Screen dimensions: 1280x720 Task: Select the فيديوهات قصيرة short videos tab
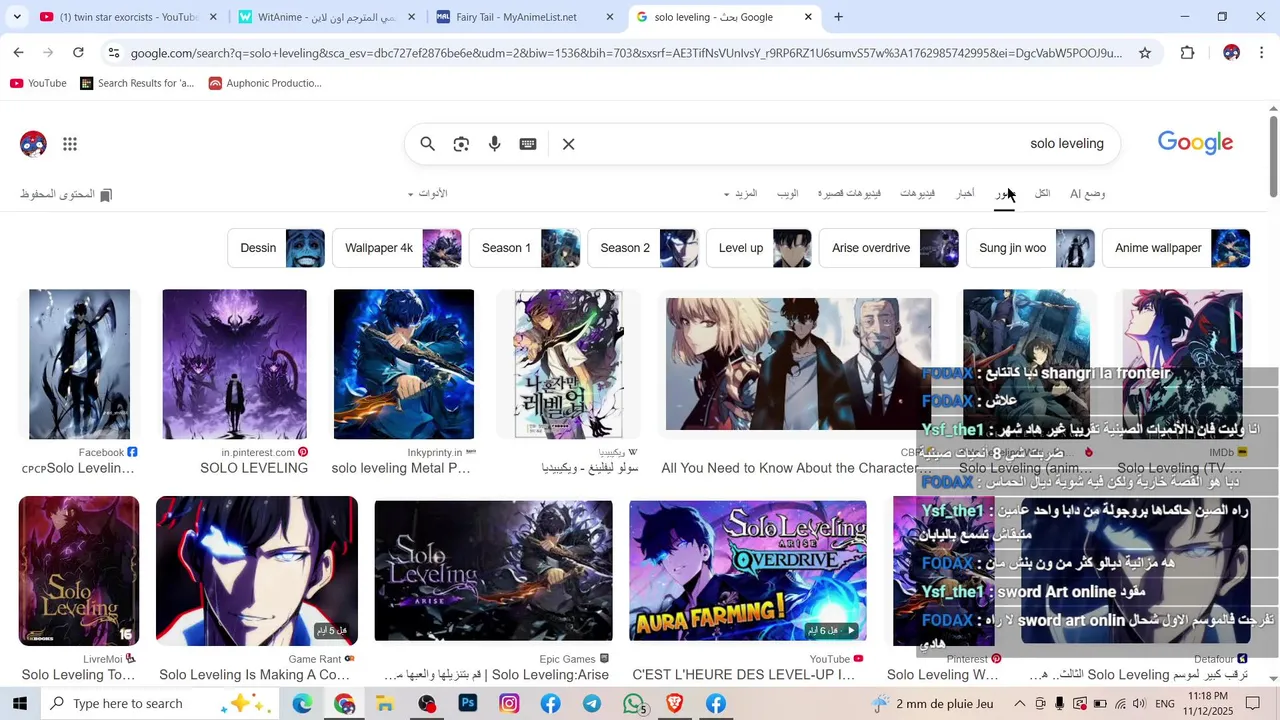point(849,194)
